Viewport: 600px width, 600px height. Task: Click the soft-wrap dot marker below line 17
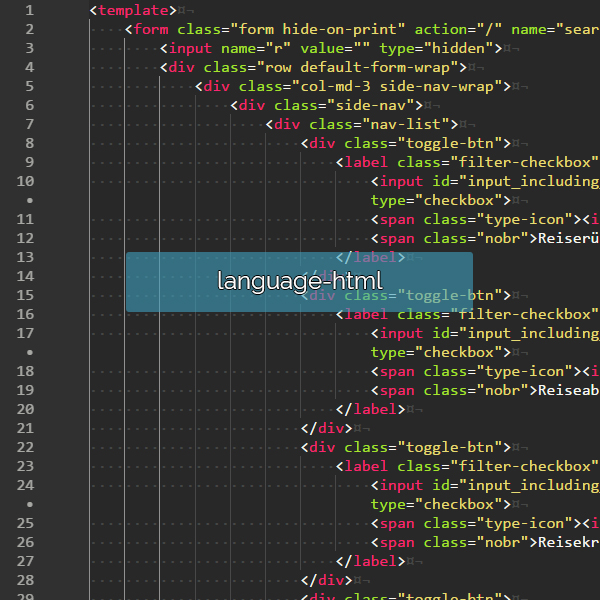30,352
